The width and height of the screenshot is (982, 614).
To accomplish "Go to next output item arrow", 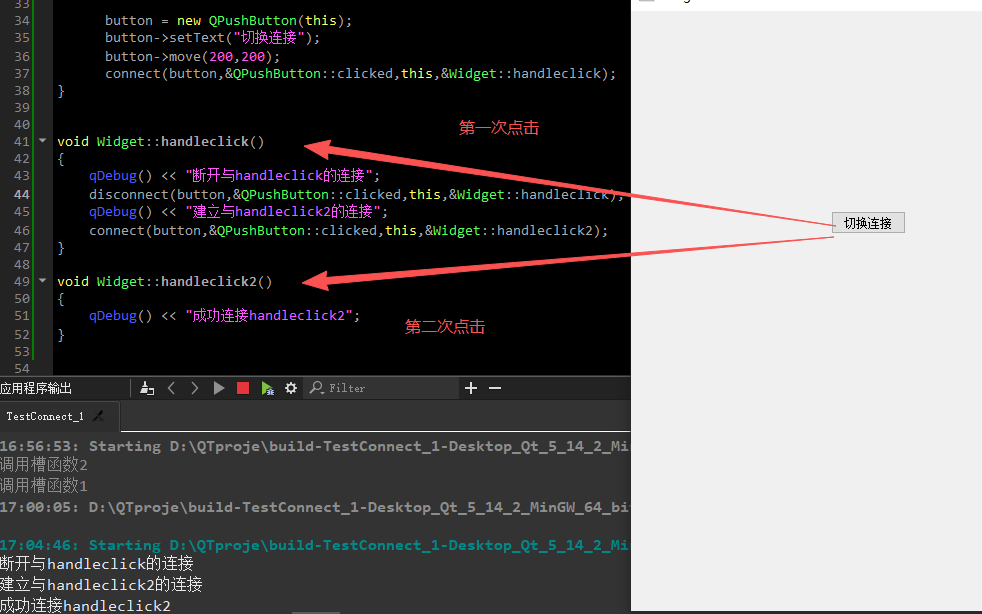I will coord(195,388).
